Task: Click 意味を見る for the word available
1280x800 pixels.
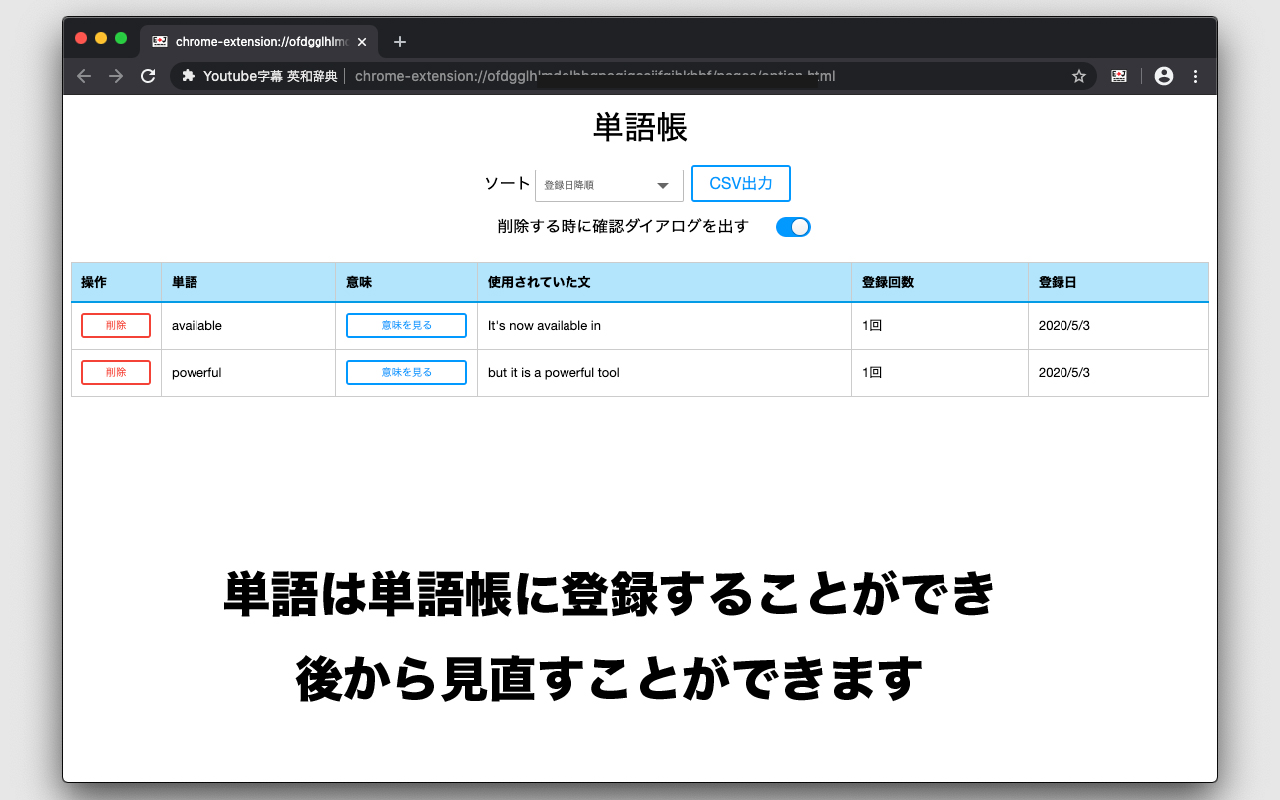Action: [x=406, y=325]
